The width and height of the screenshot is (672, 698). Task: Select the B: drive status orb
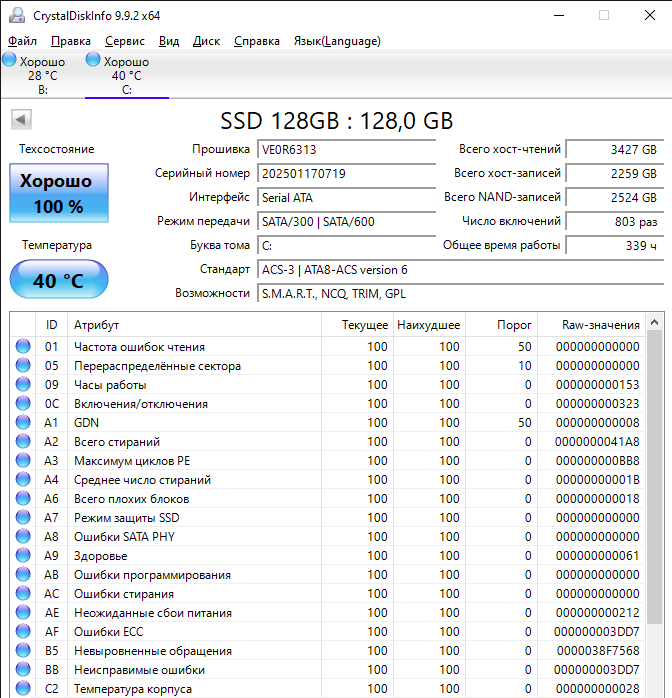tap(9, 59)
